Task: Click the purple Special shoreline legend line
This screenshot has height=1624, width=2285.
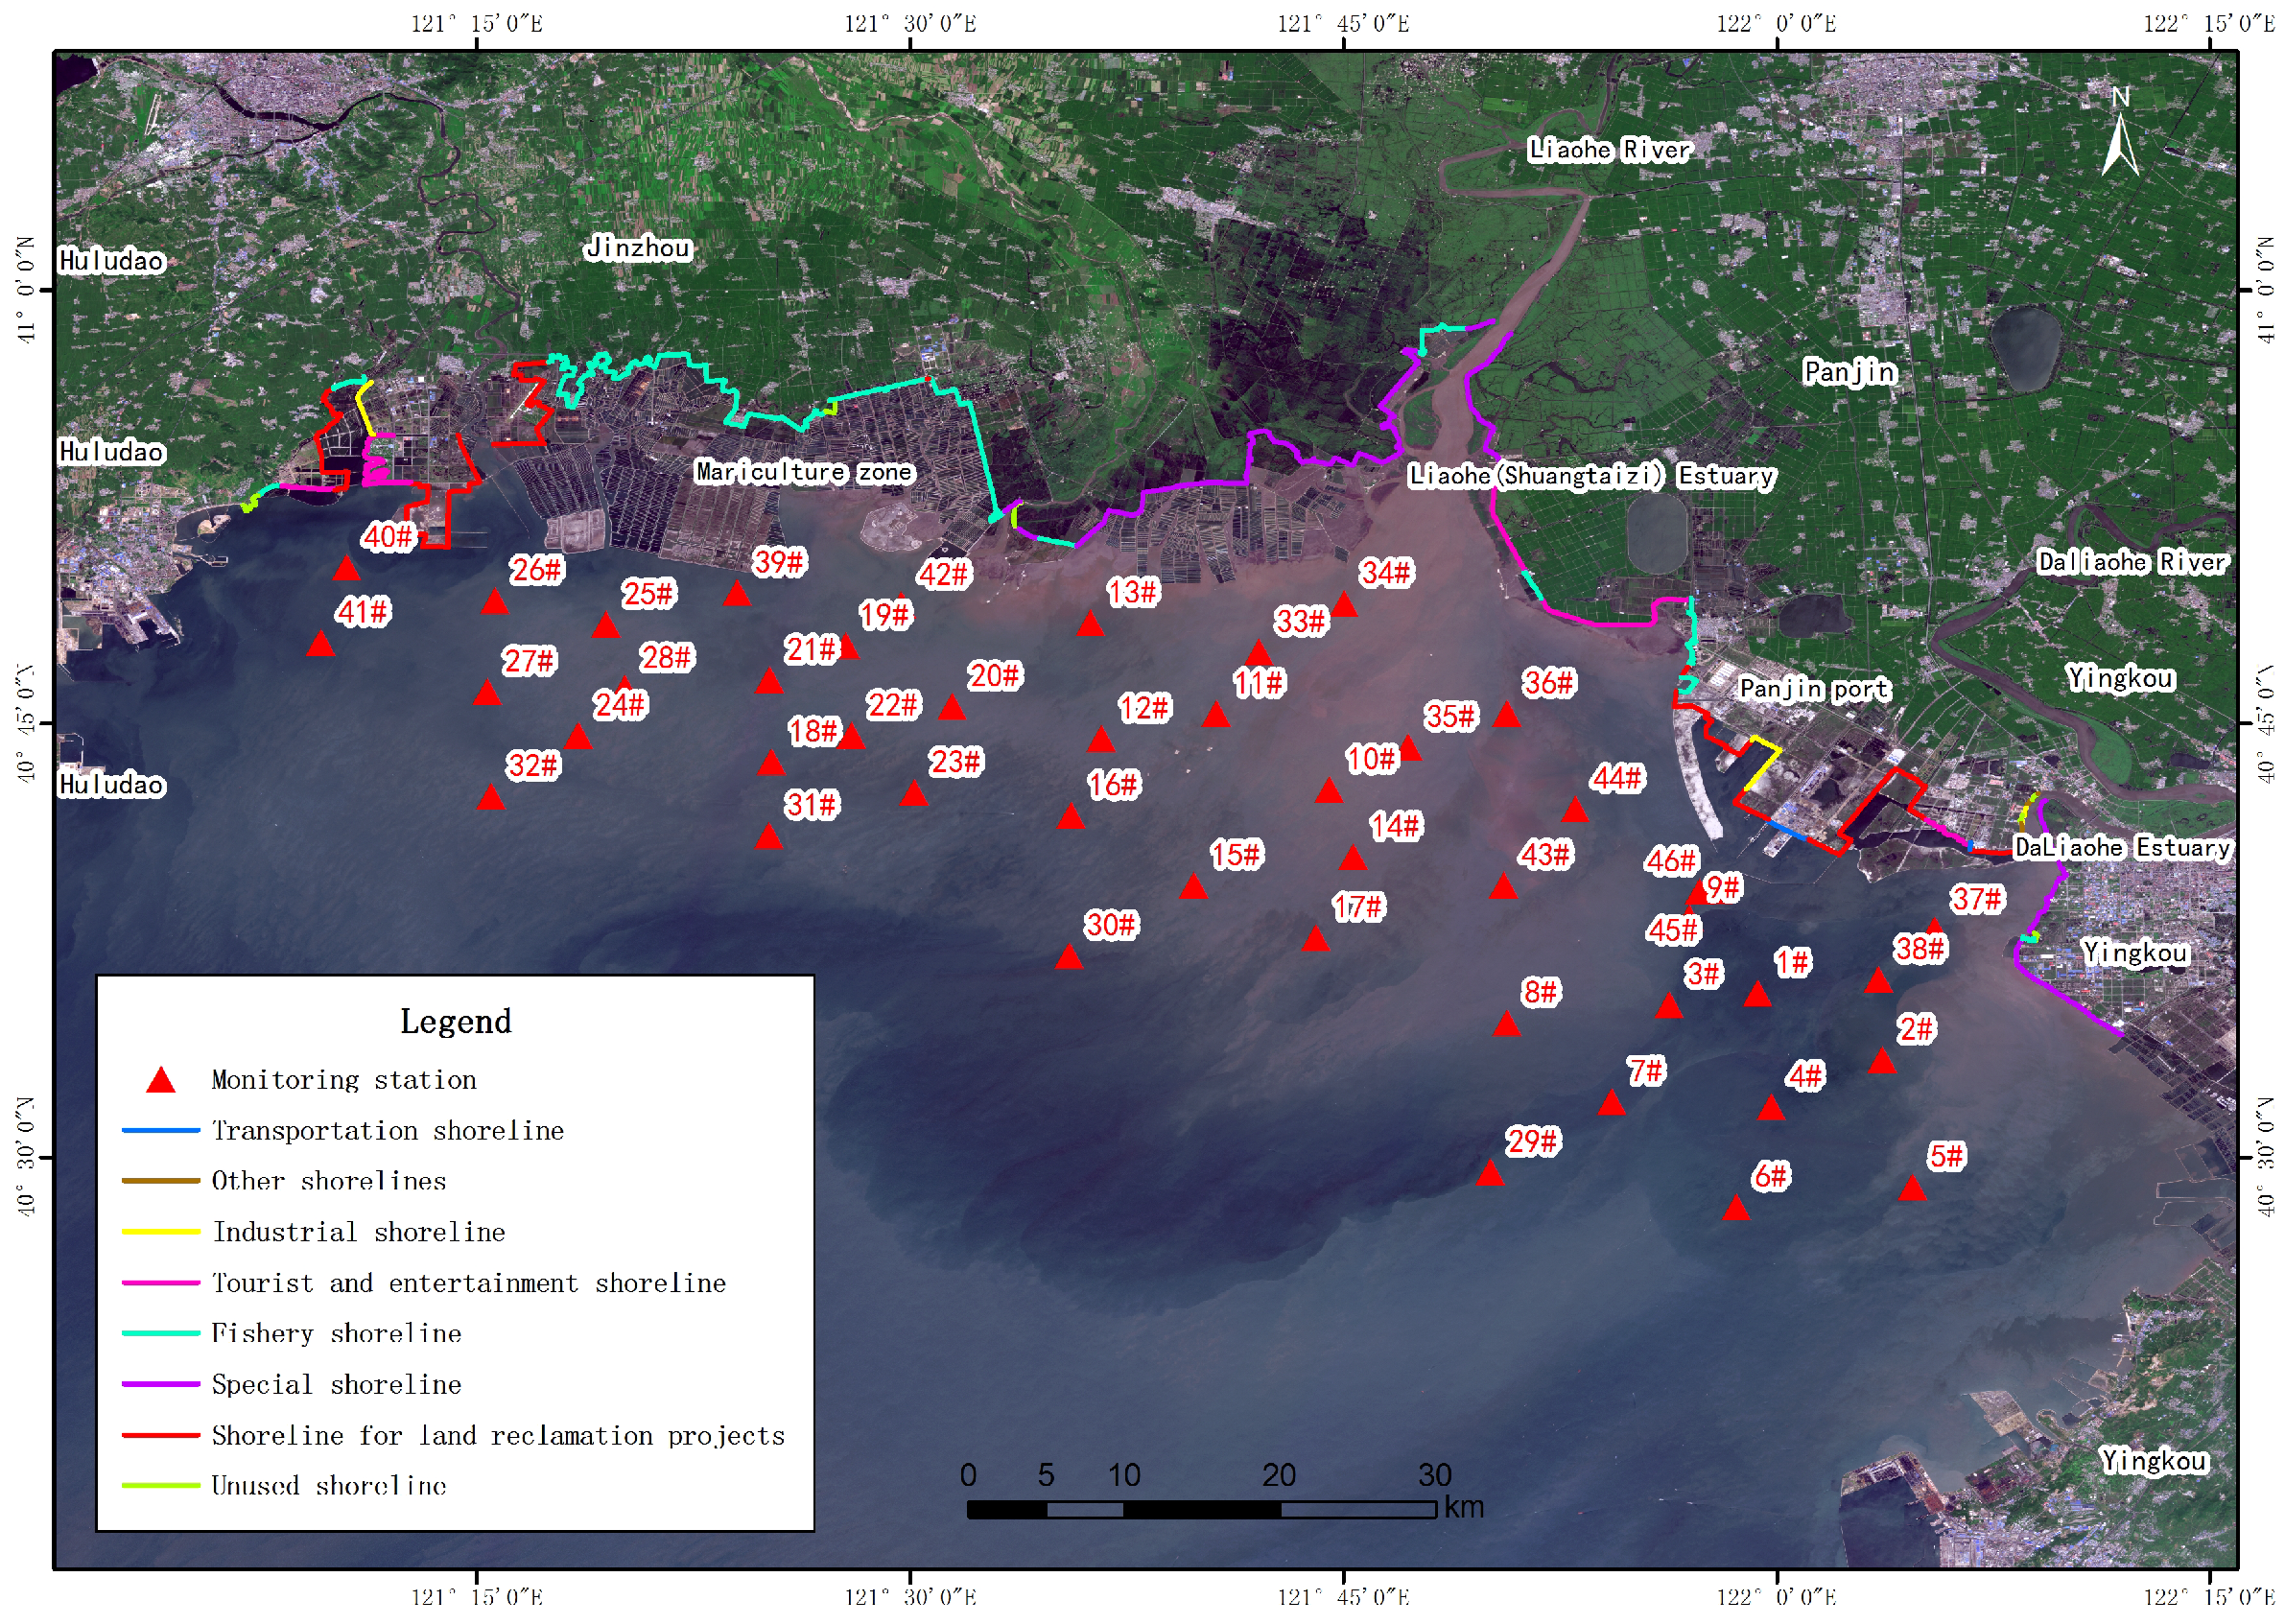Action: [161, 1385]
